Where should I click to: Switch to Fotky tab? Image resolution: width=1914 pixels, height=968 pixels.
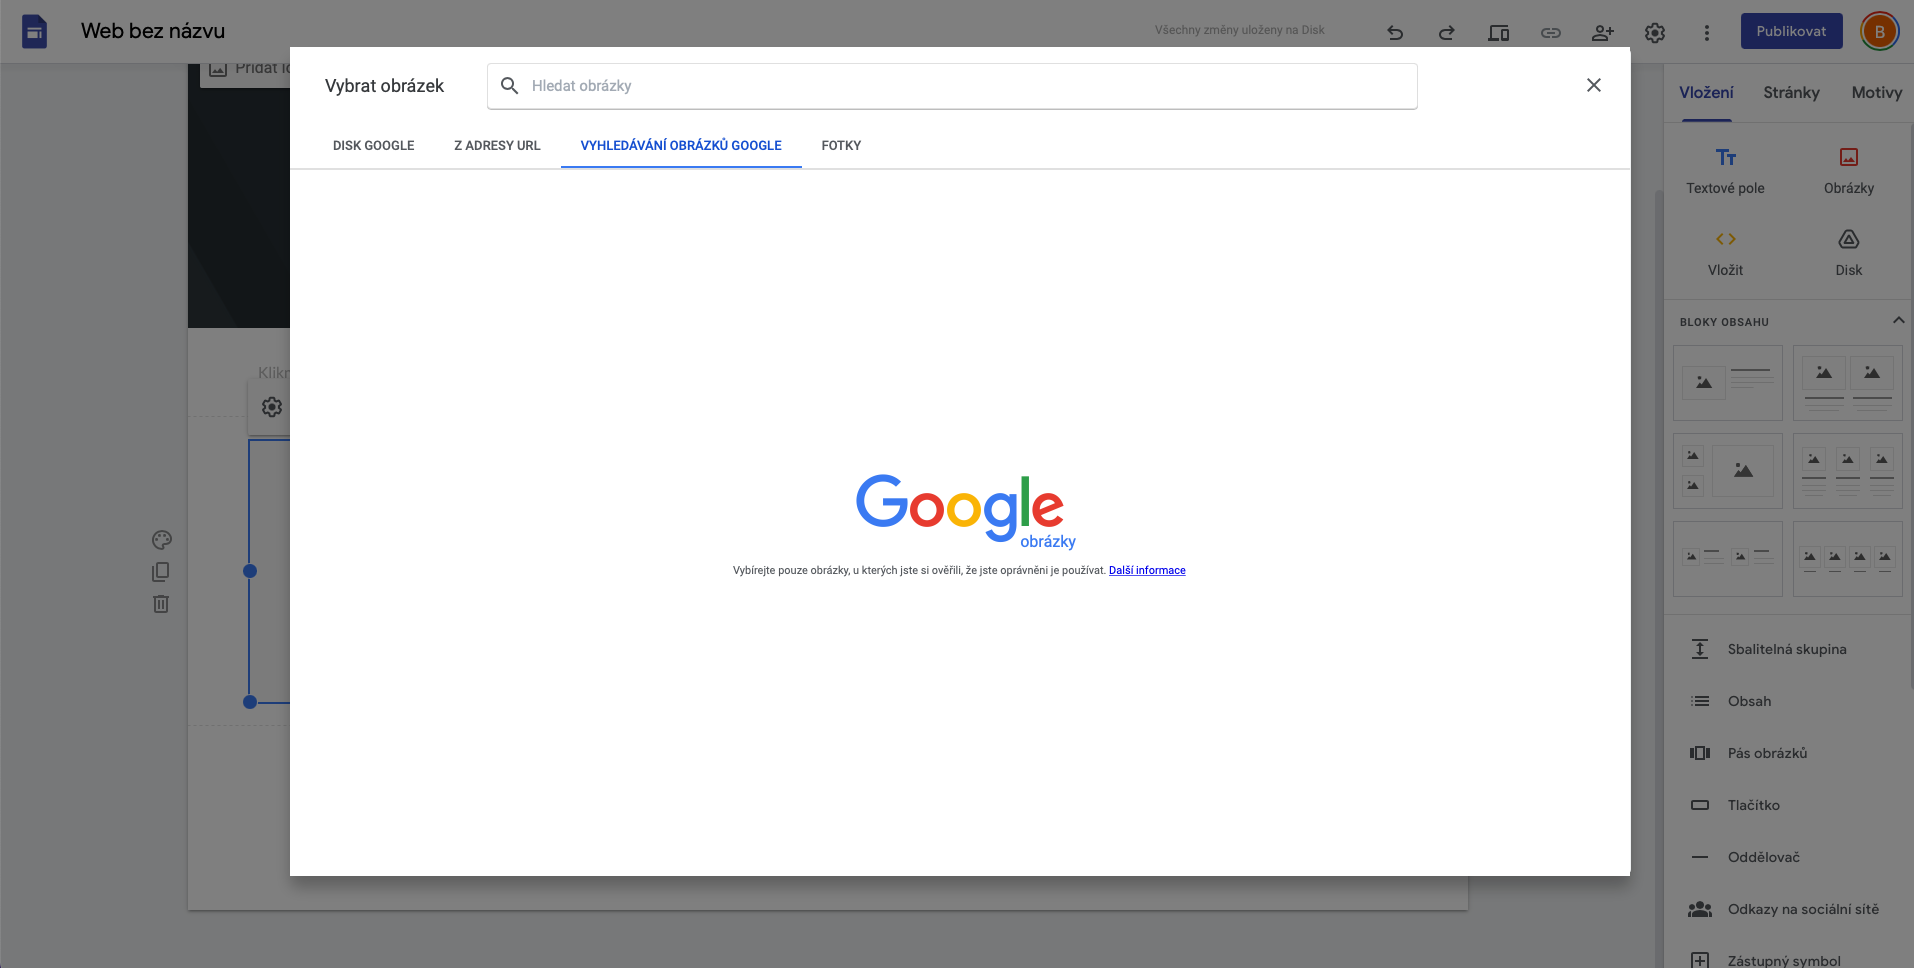(x=841, y=145)
